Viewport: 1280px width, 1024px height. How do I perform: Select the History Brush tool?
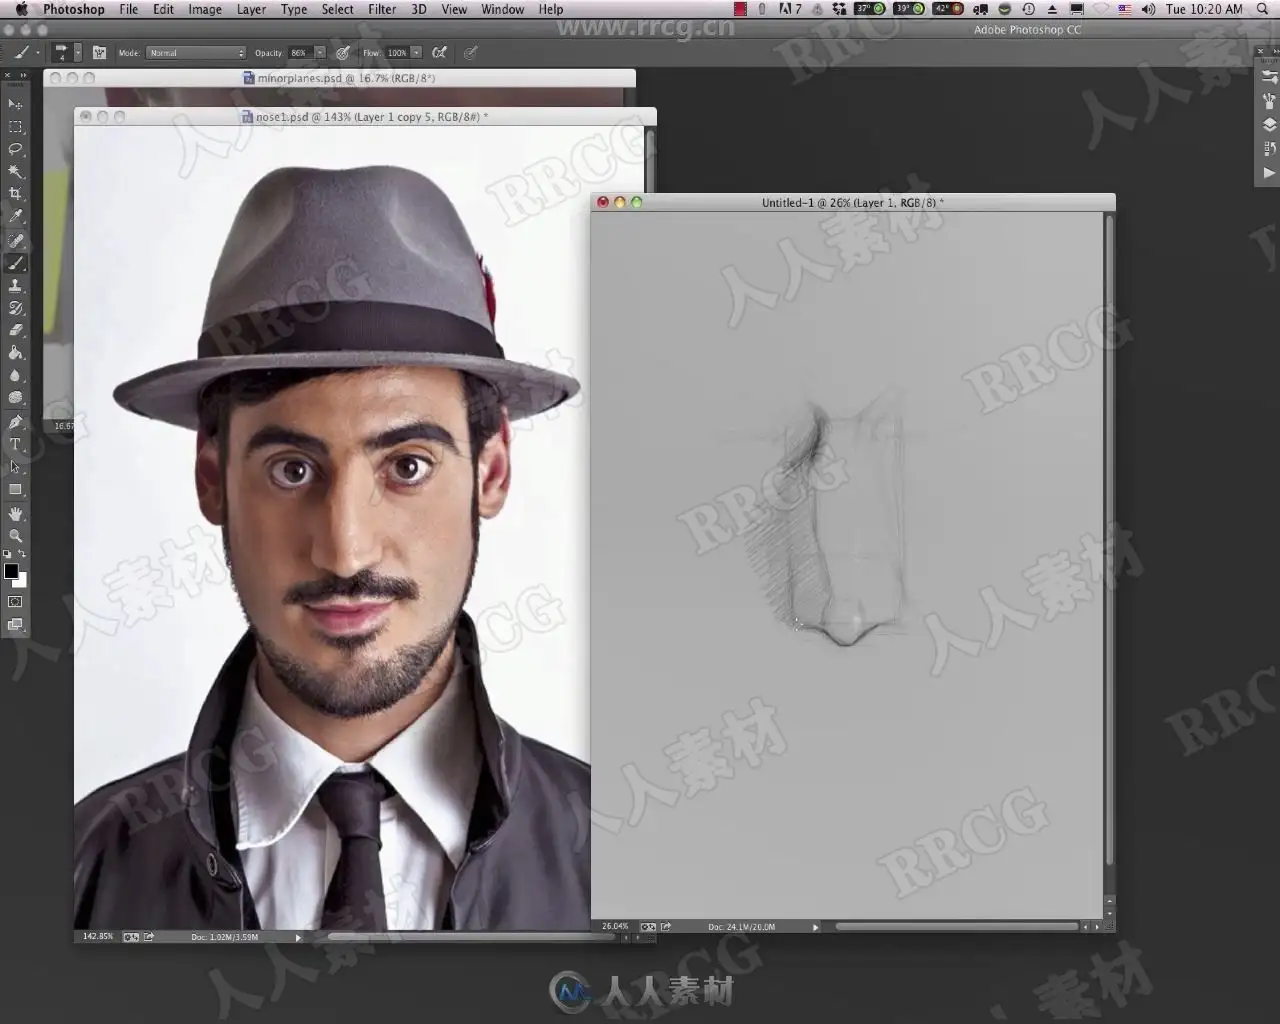tap(15, 308)
